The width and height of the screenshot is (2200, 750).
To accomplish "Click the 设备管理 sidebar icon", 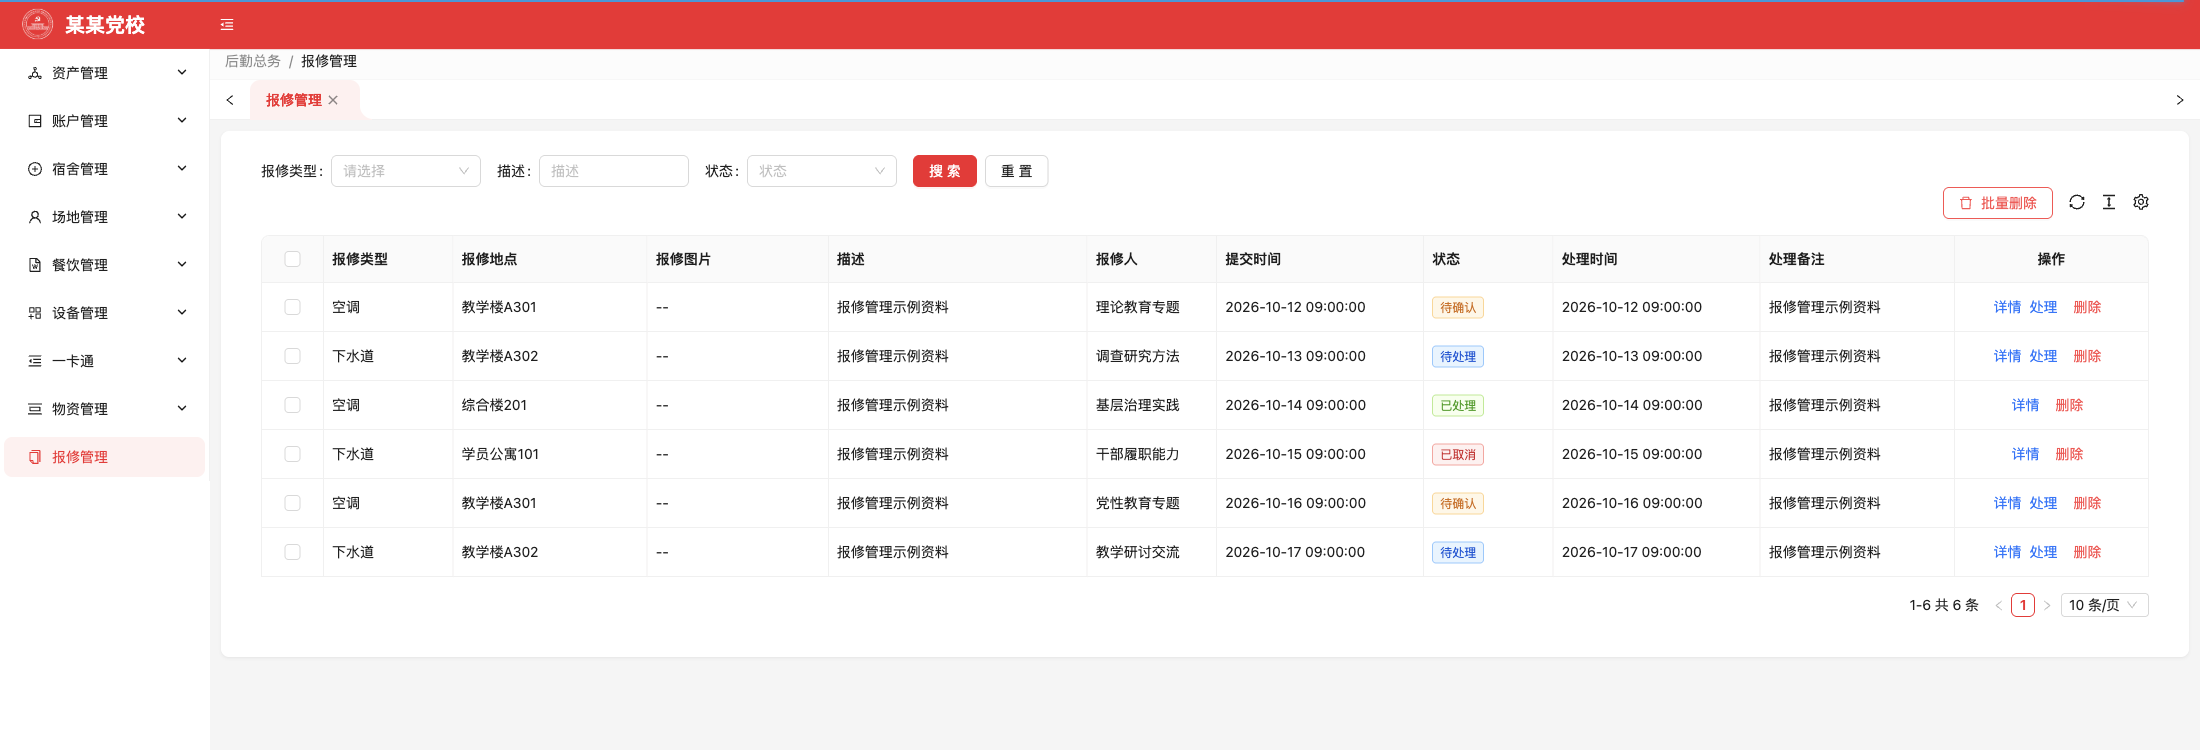I will coord(35,313).
